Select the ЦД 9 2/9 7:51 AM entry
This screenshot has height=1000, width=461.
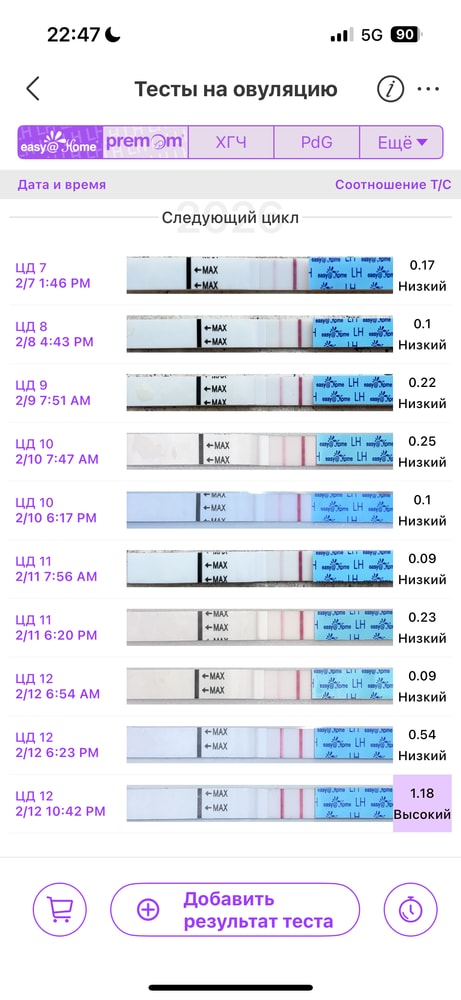(54, 393)
